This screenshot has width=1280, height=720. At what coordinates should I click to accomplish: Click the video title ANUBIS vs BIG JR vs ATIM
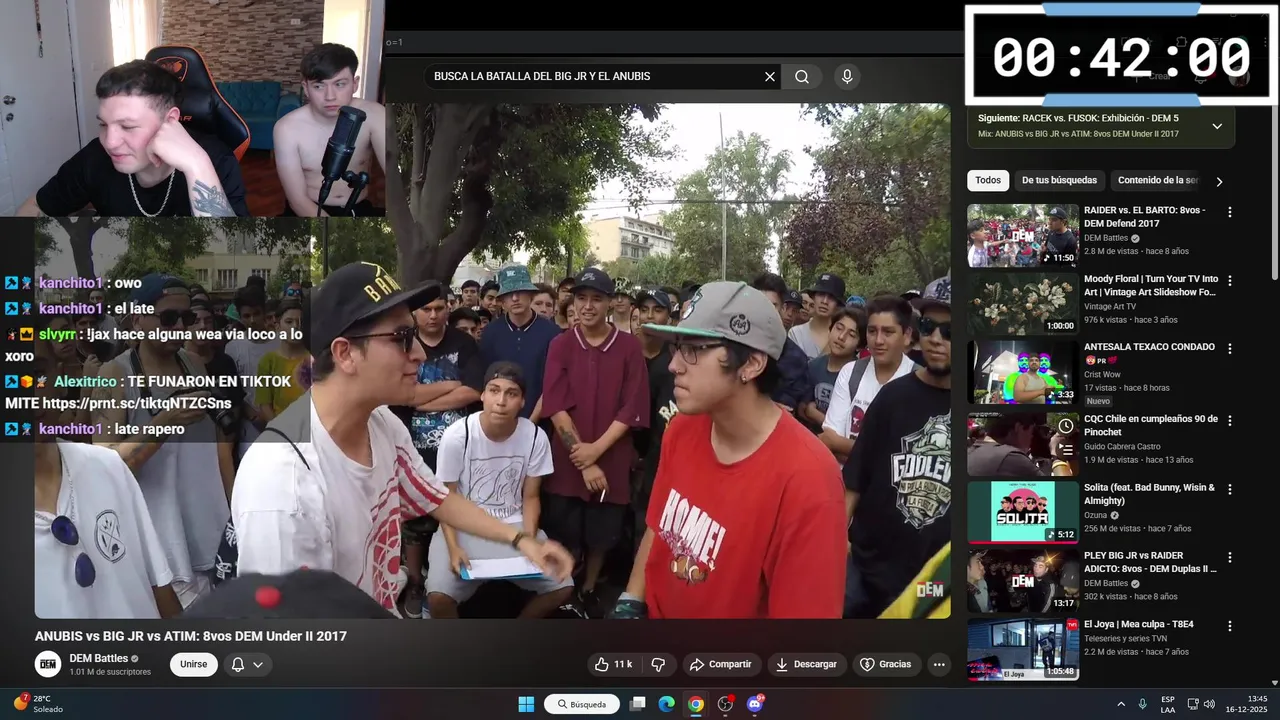tap(191, 636)
